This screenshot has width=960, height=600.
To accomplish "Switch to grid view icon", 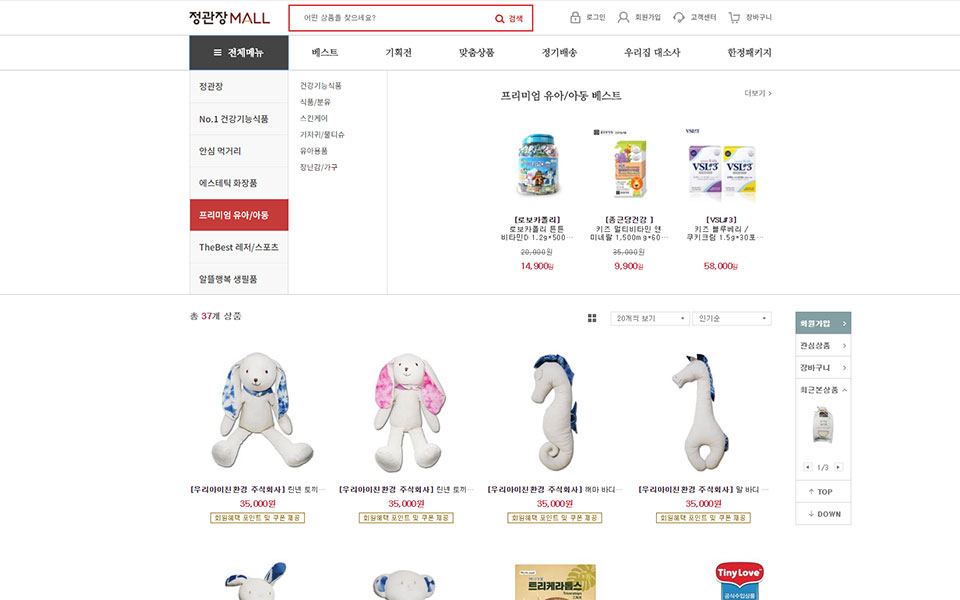I will coord(592,318).
